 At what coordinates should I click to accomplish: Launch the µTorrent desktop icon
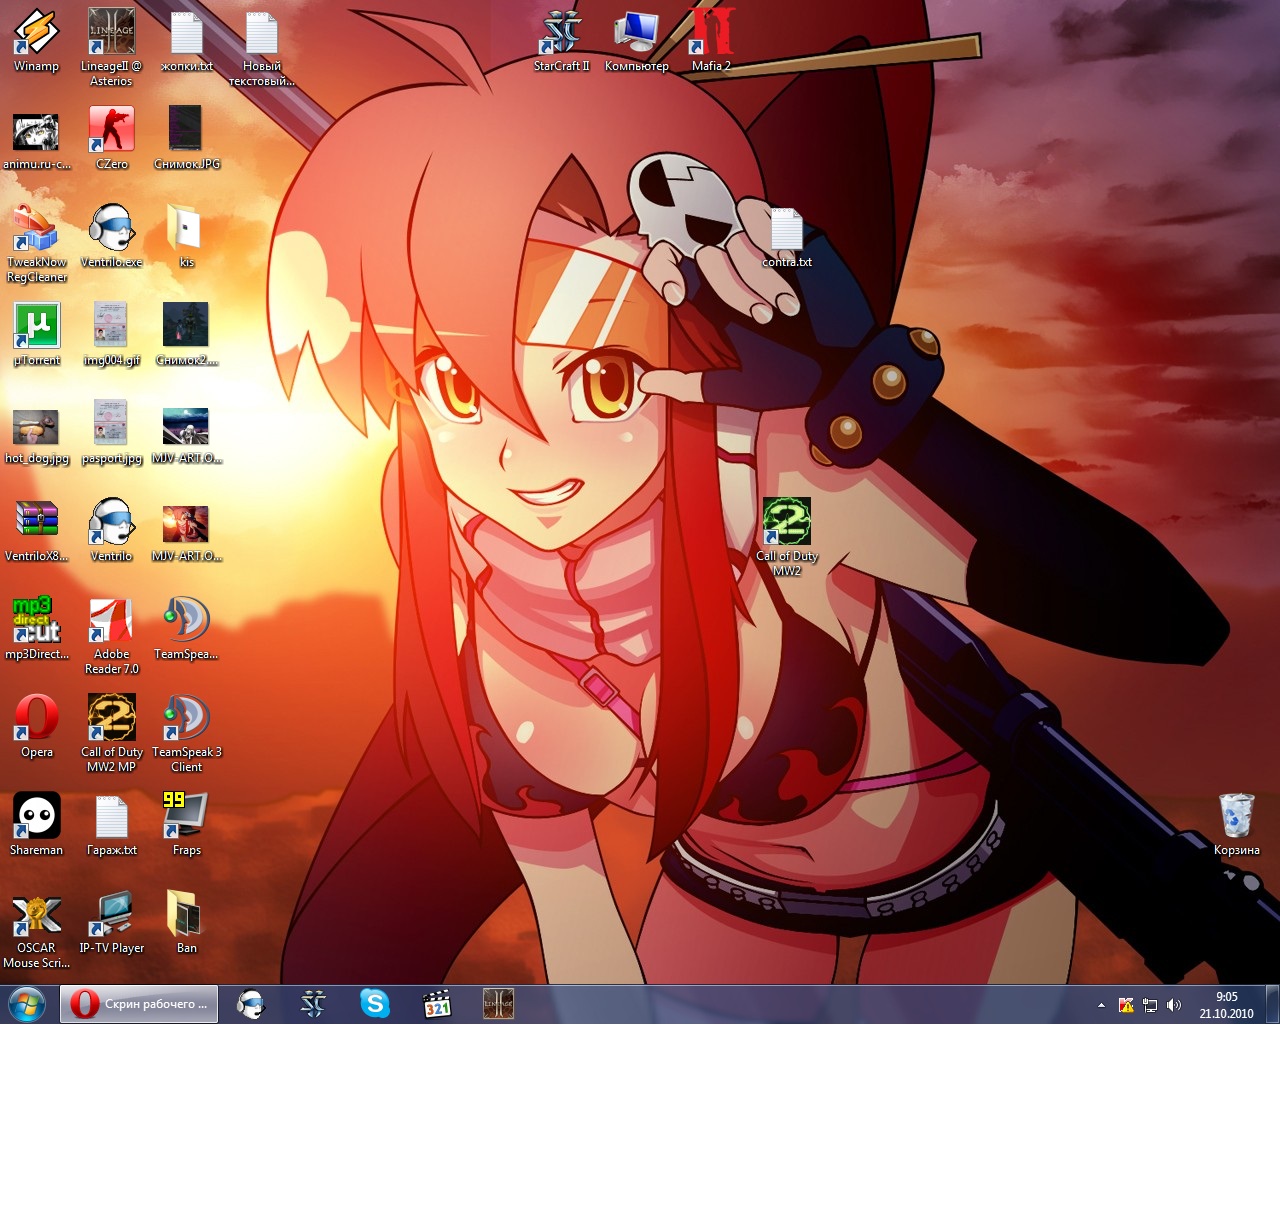[37, 327]
